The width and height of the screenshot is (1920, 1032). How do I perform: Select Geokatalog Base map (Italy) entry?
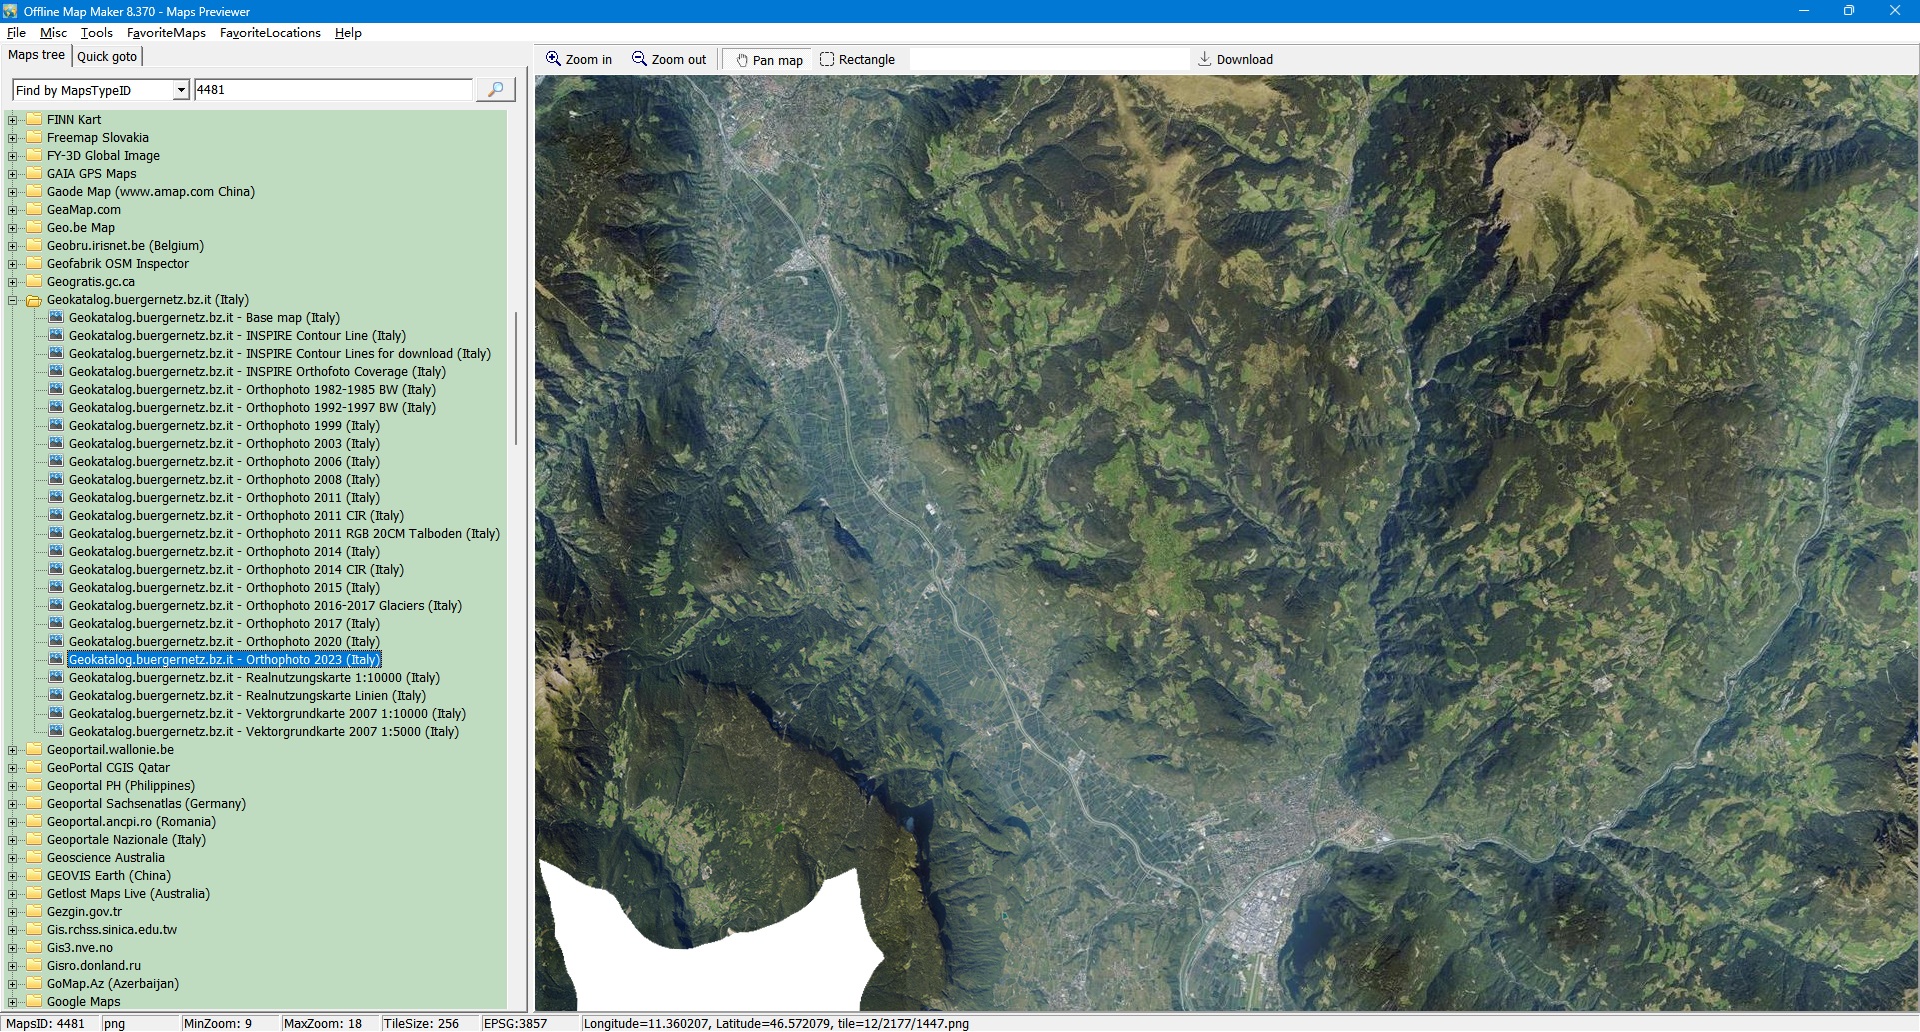pyautogui.click(x=204, y=318)
